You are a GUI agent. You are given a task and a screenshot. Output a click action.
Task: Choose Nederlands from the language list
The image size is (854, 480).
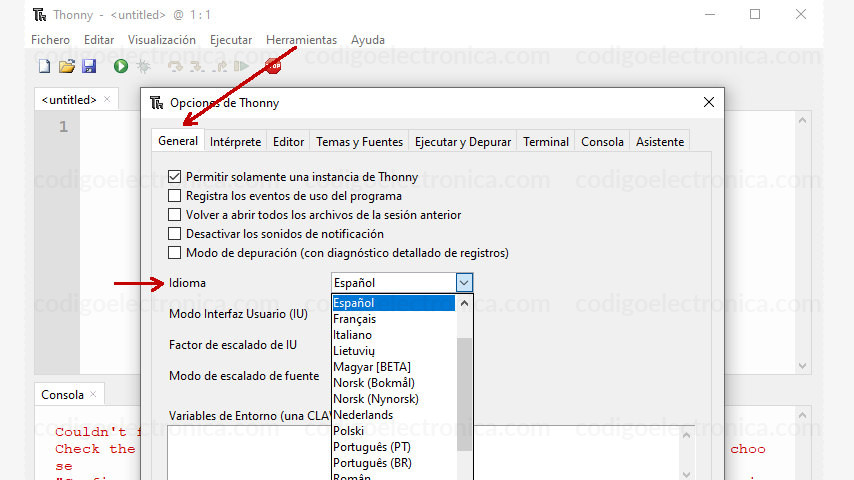[394, 415]
